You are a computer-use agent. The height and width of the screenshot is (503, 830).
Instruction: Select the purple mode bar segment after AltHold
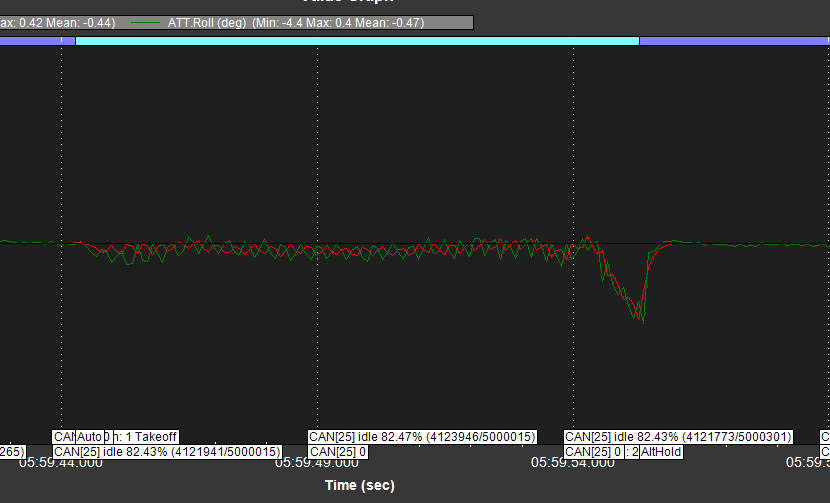735,41
